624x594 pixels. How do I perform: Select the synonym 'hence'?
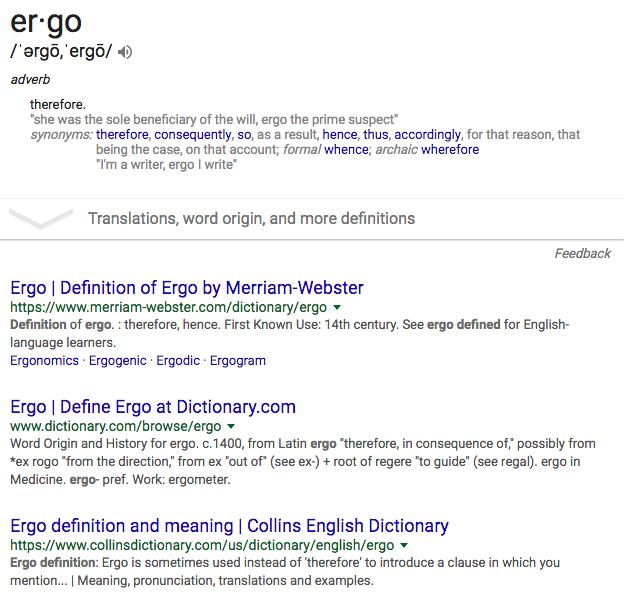pyautogui.click(x=339, y=134)
